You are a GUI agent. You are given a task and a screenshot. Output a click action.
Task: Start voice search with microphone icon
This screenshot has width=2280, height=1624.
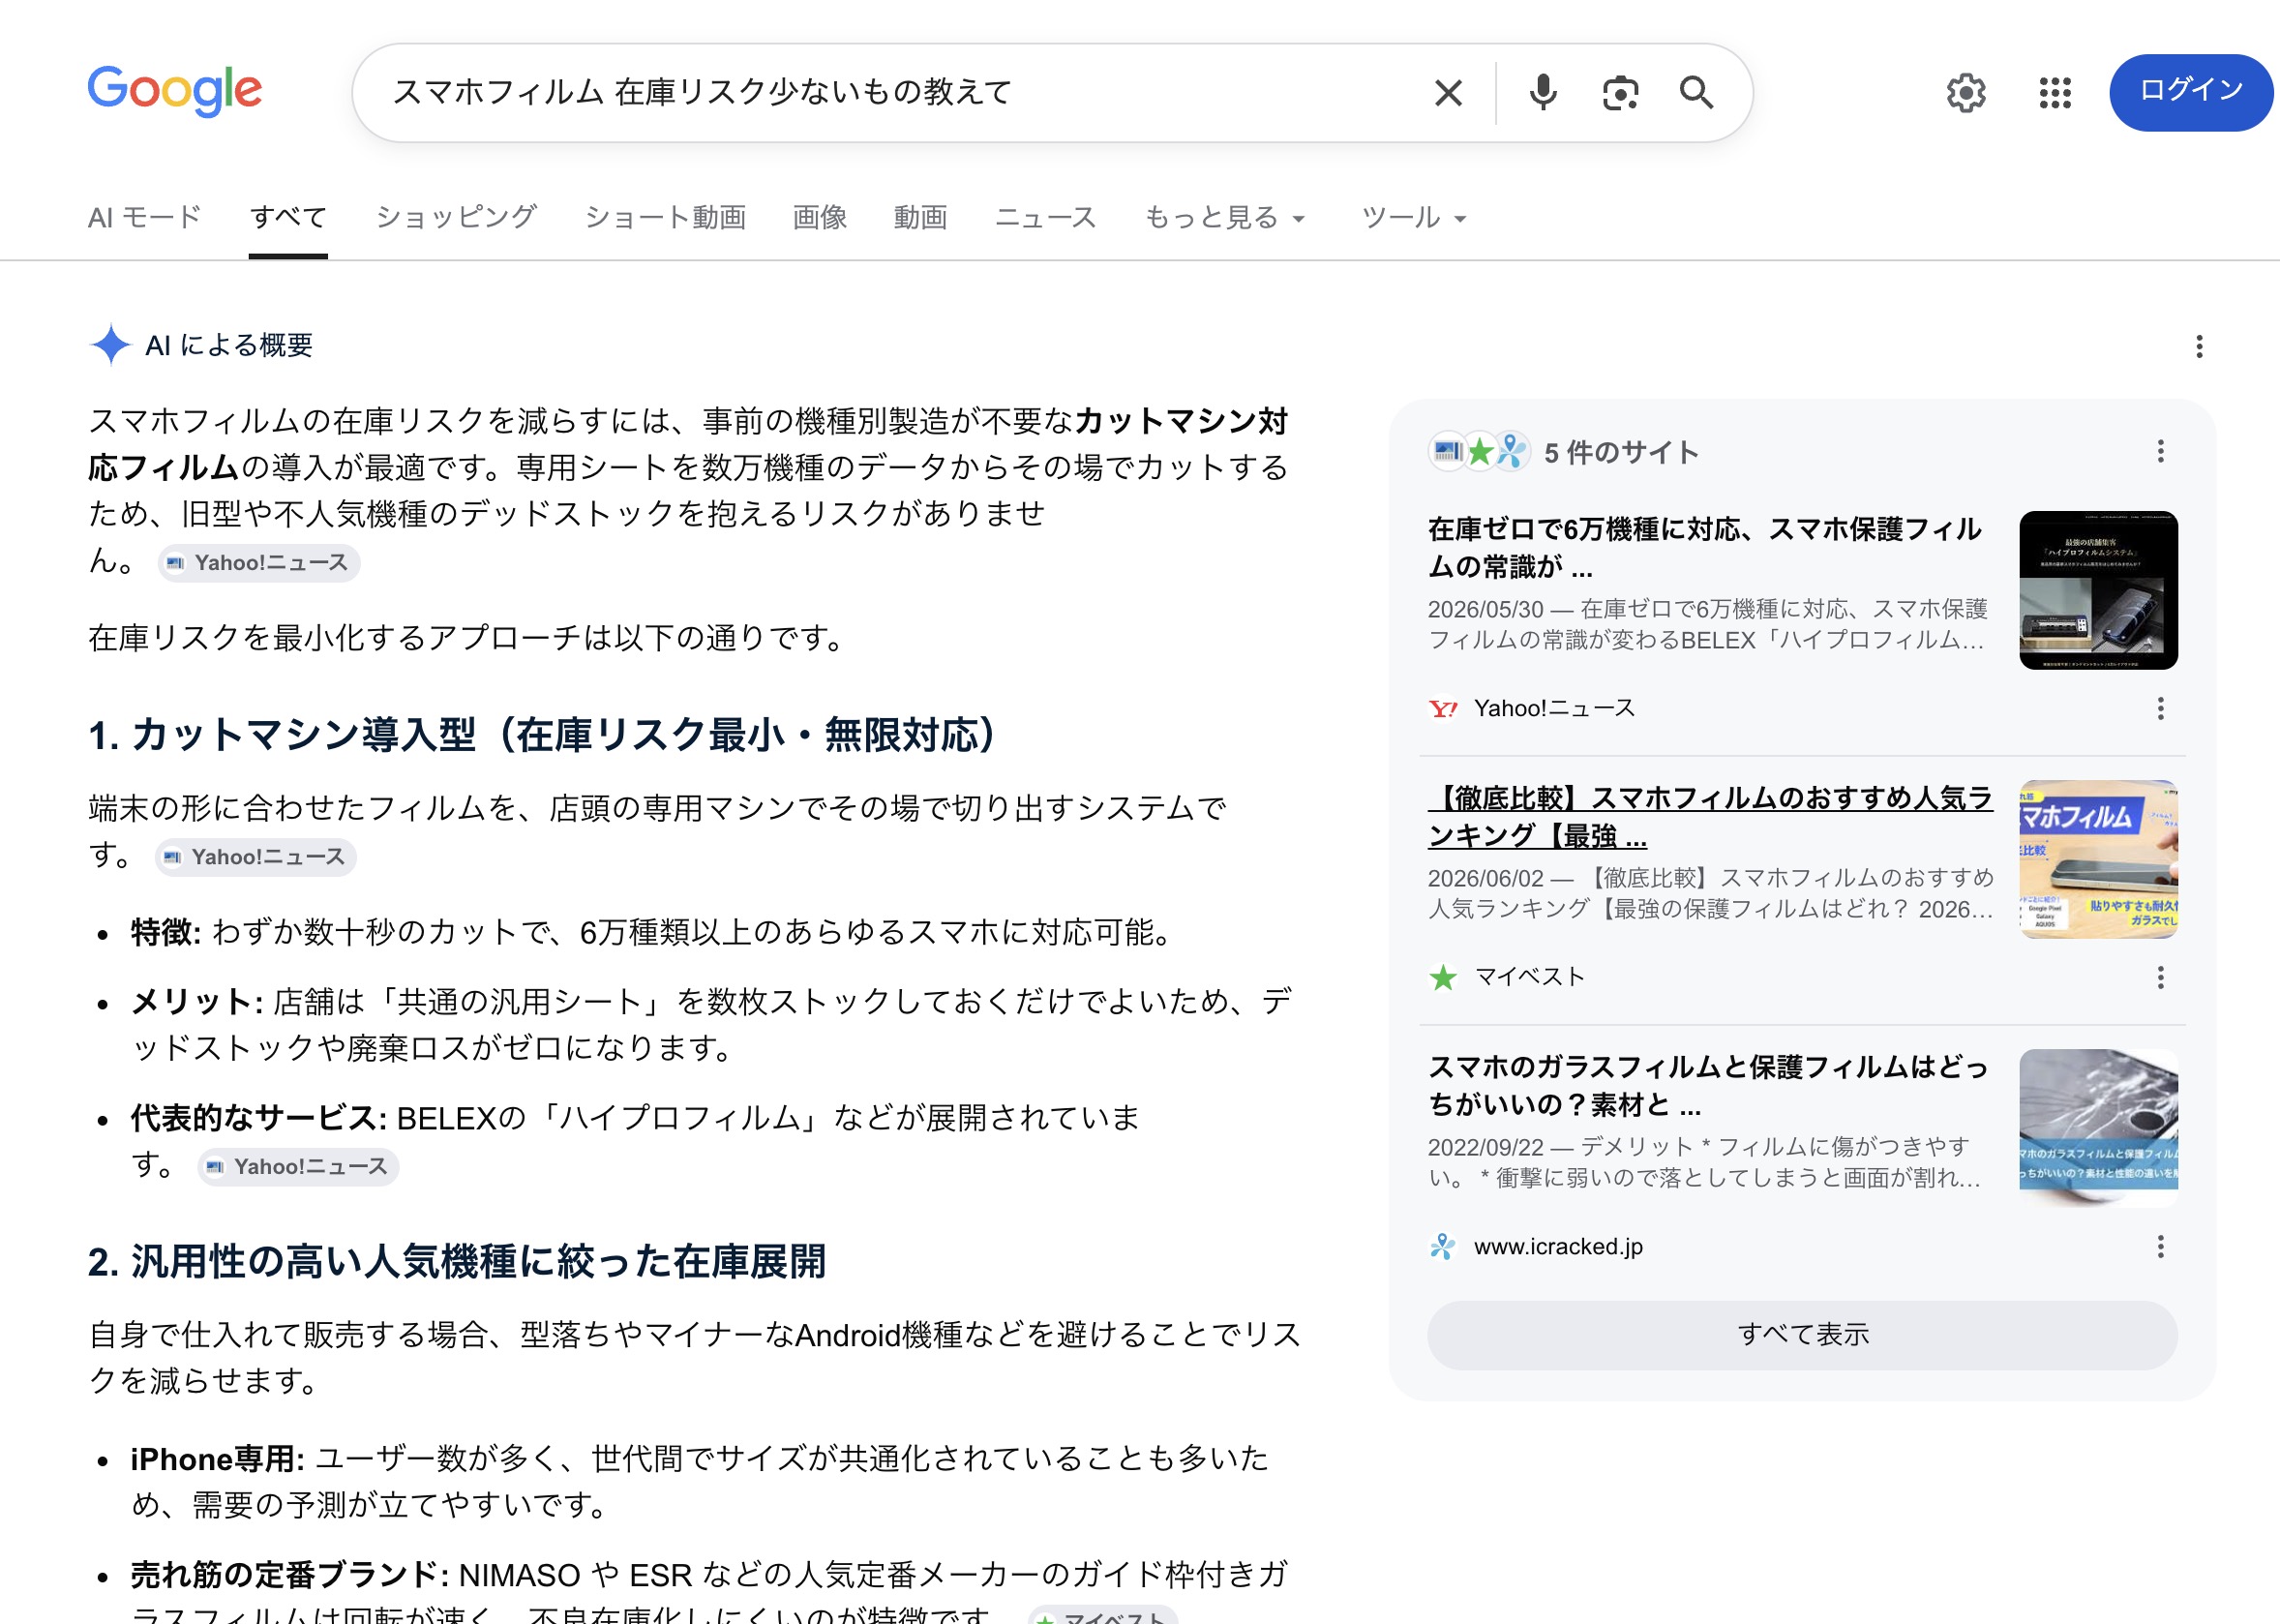coord(1542,93)
